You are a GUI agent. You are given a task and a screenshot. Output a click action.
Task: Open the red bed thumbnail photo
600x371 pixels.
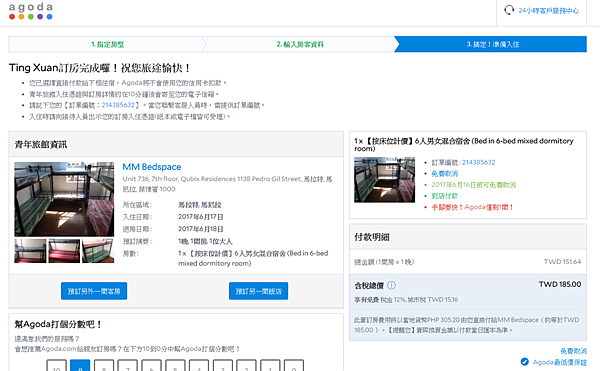click(x=64, y=251)
